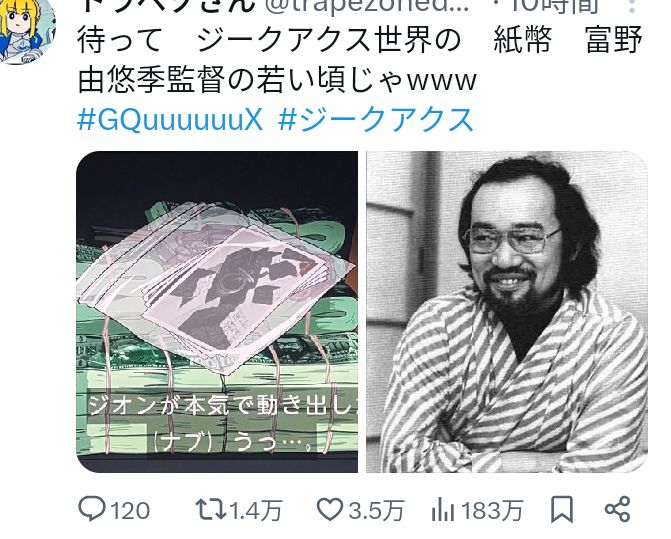This screenshot has height=539, width=671.
Task: Click the 183万 view count
Action: (492, 510)
